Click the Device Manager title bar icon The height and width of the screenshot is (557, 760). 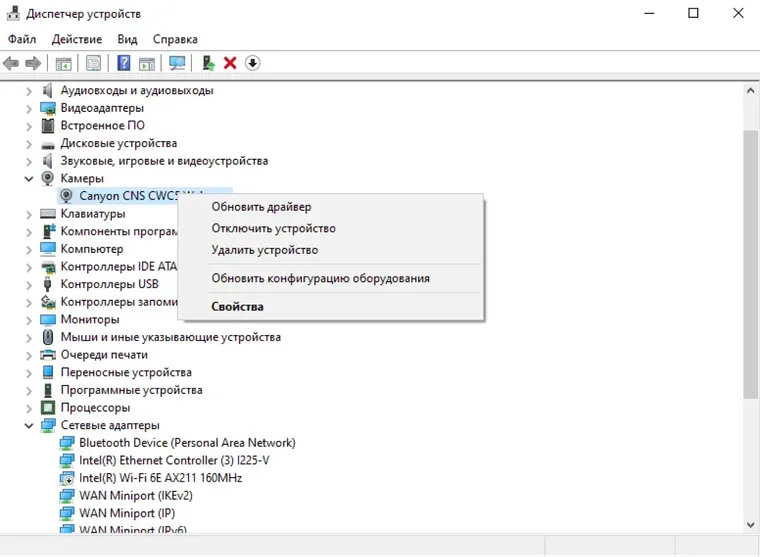click(x=13, y=14)
